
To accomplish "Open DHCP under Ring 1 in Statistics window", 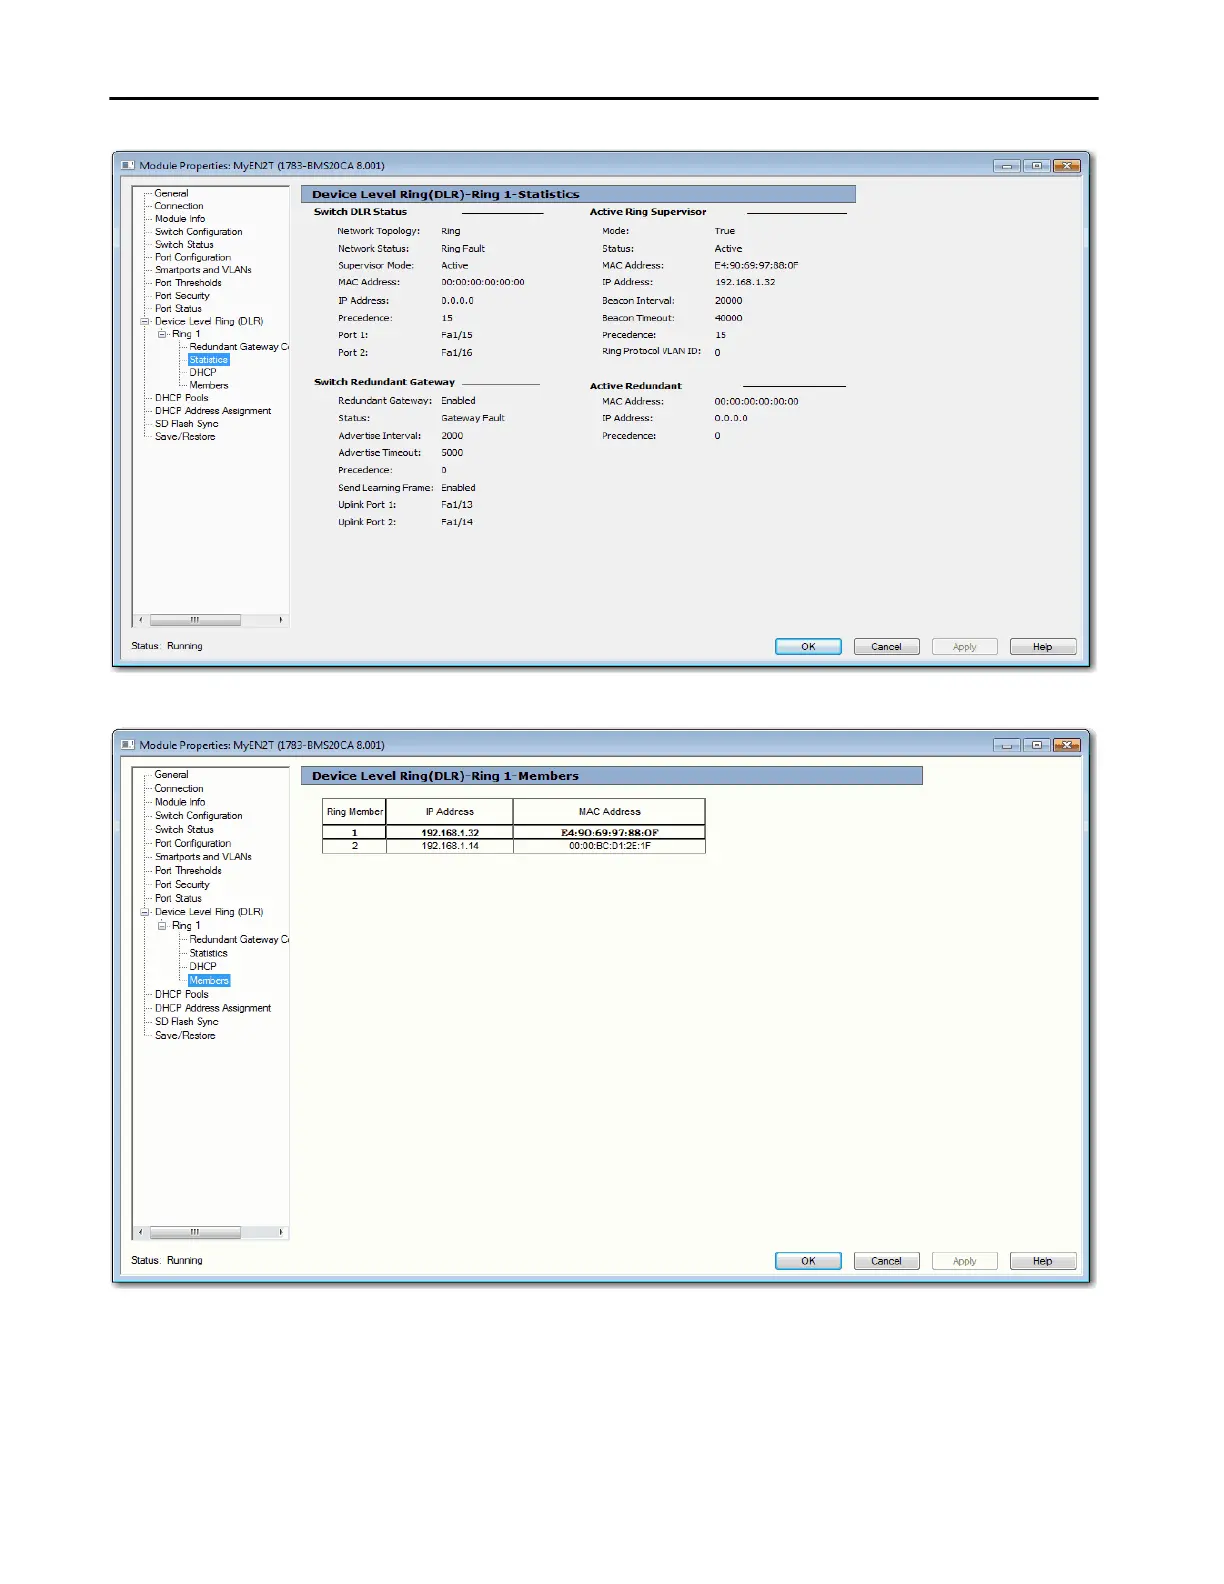I will 203,372.
